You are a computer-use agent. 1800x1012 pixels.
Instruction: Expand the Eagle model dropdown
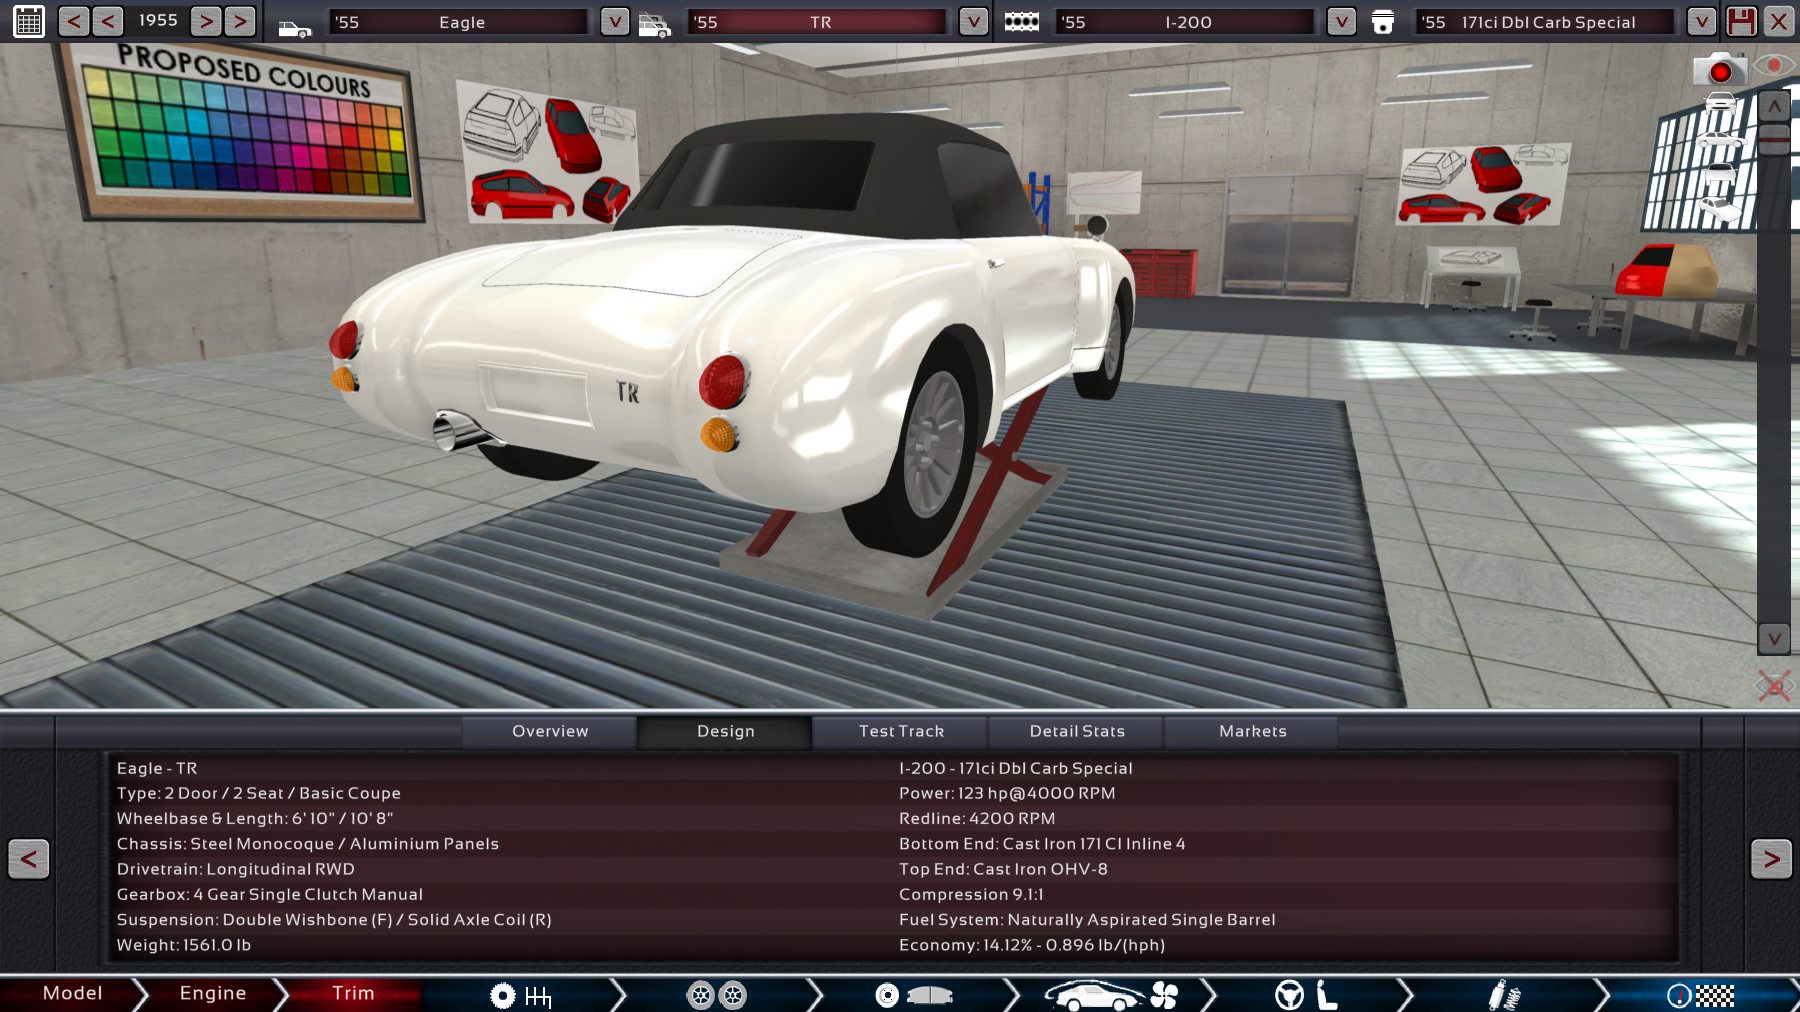click(614, 21)
